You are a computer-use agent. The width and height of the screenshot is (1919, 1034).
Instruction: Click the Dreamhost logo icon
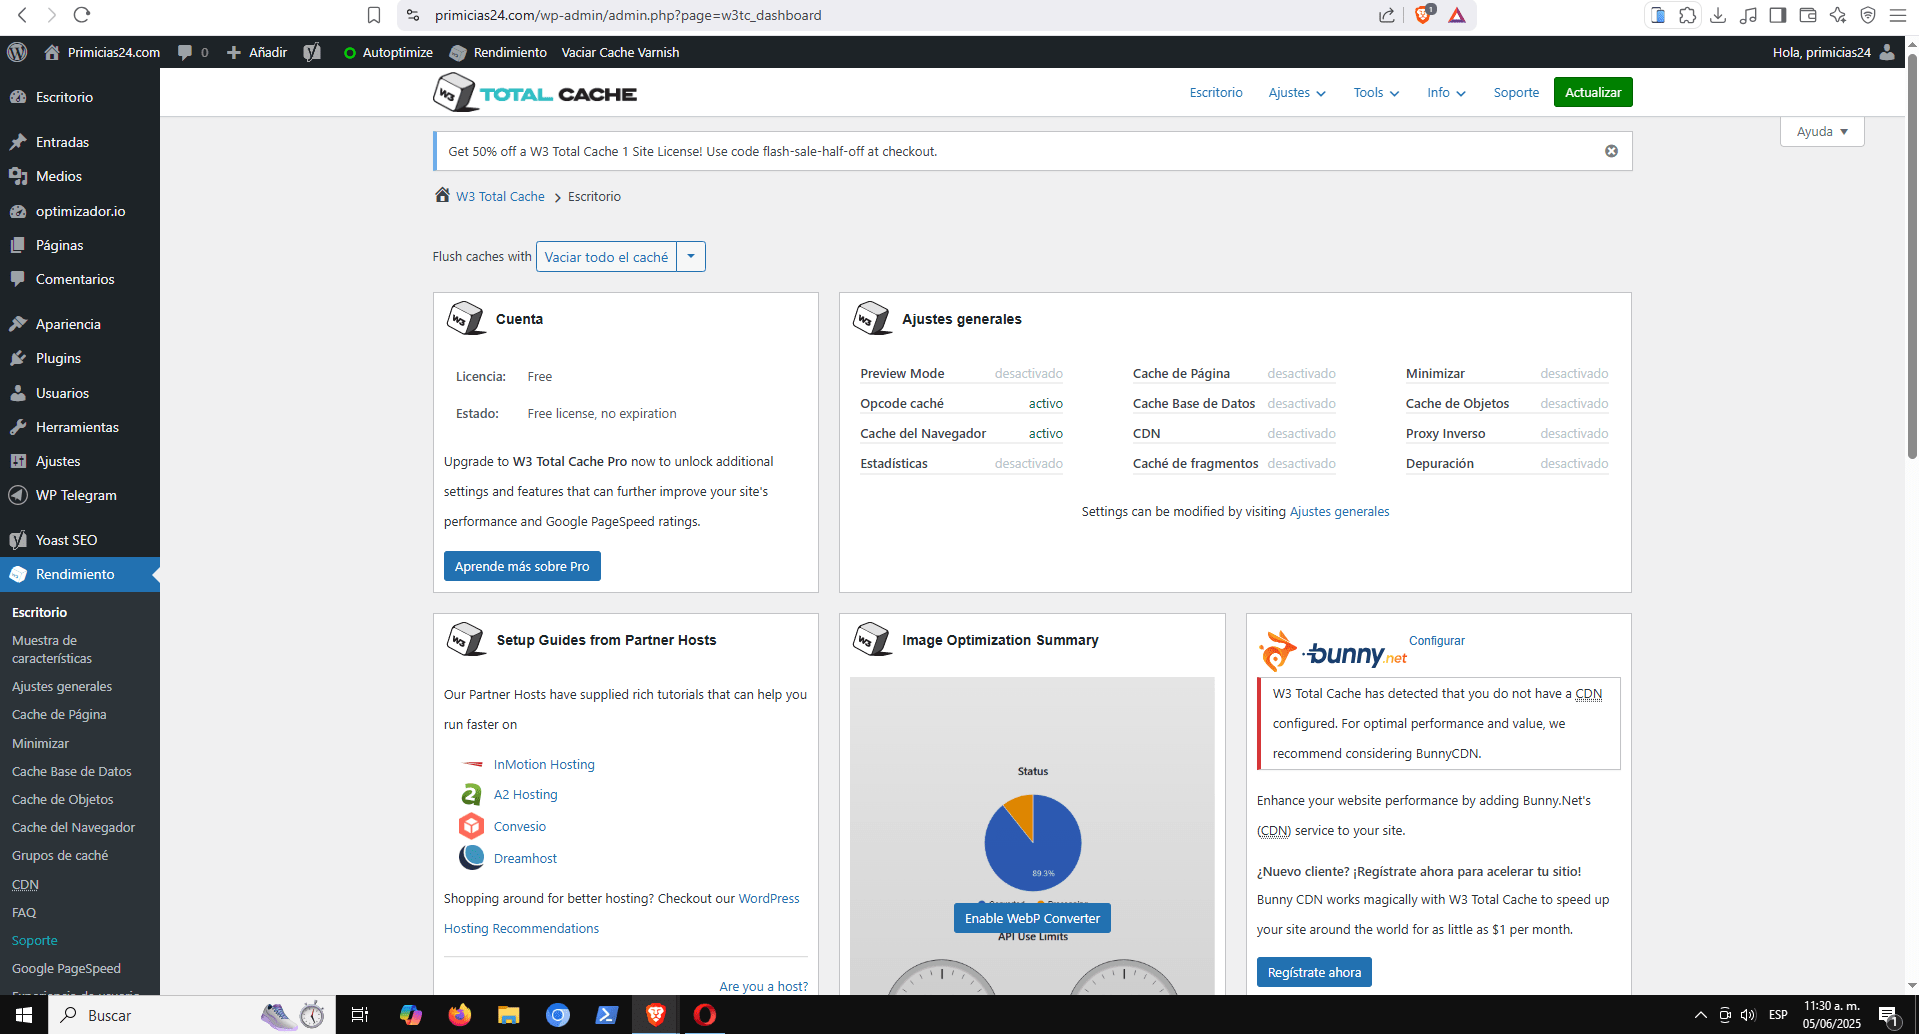pyautogui.click(x=471, y=858)
